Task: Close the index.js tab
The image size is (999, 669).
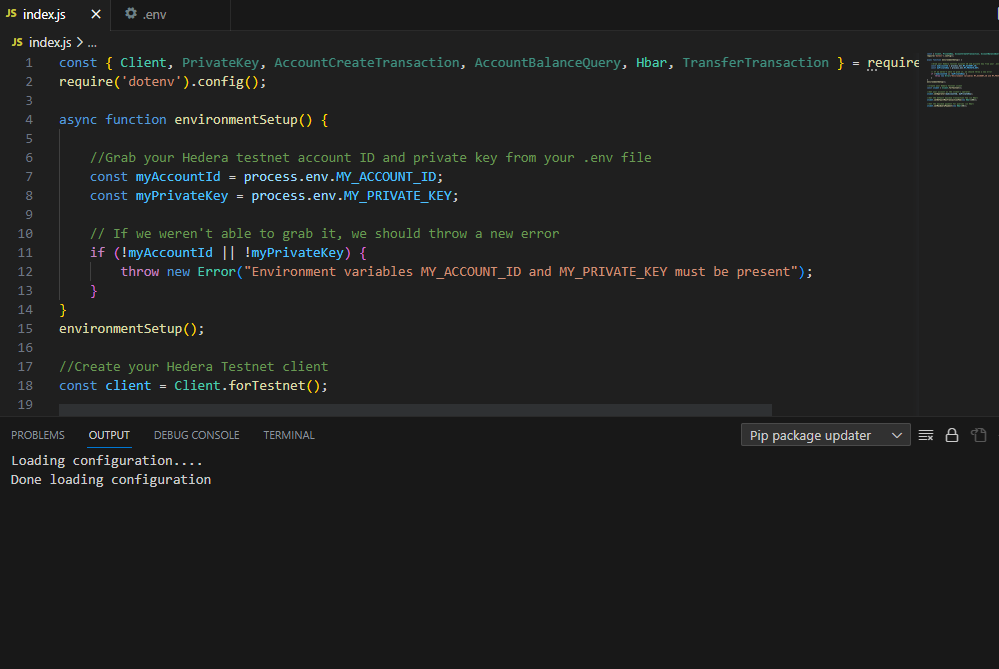Action: [96, 14]
